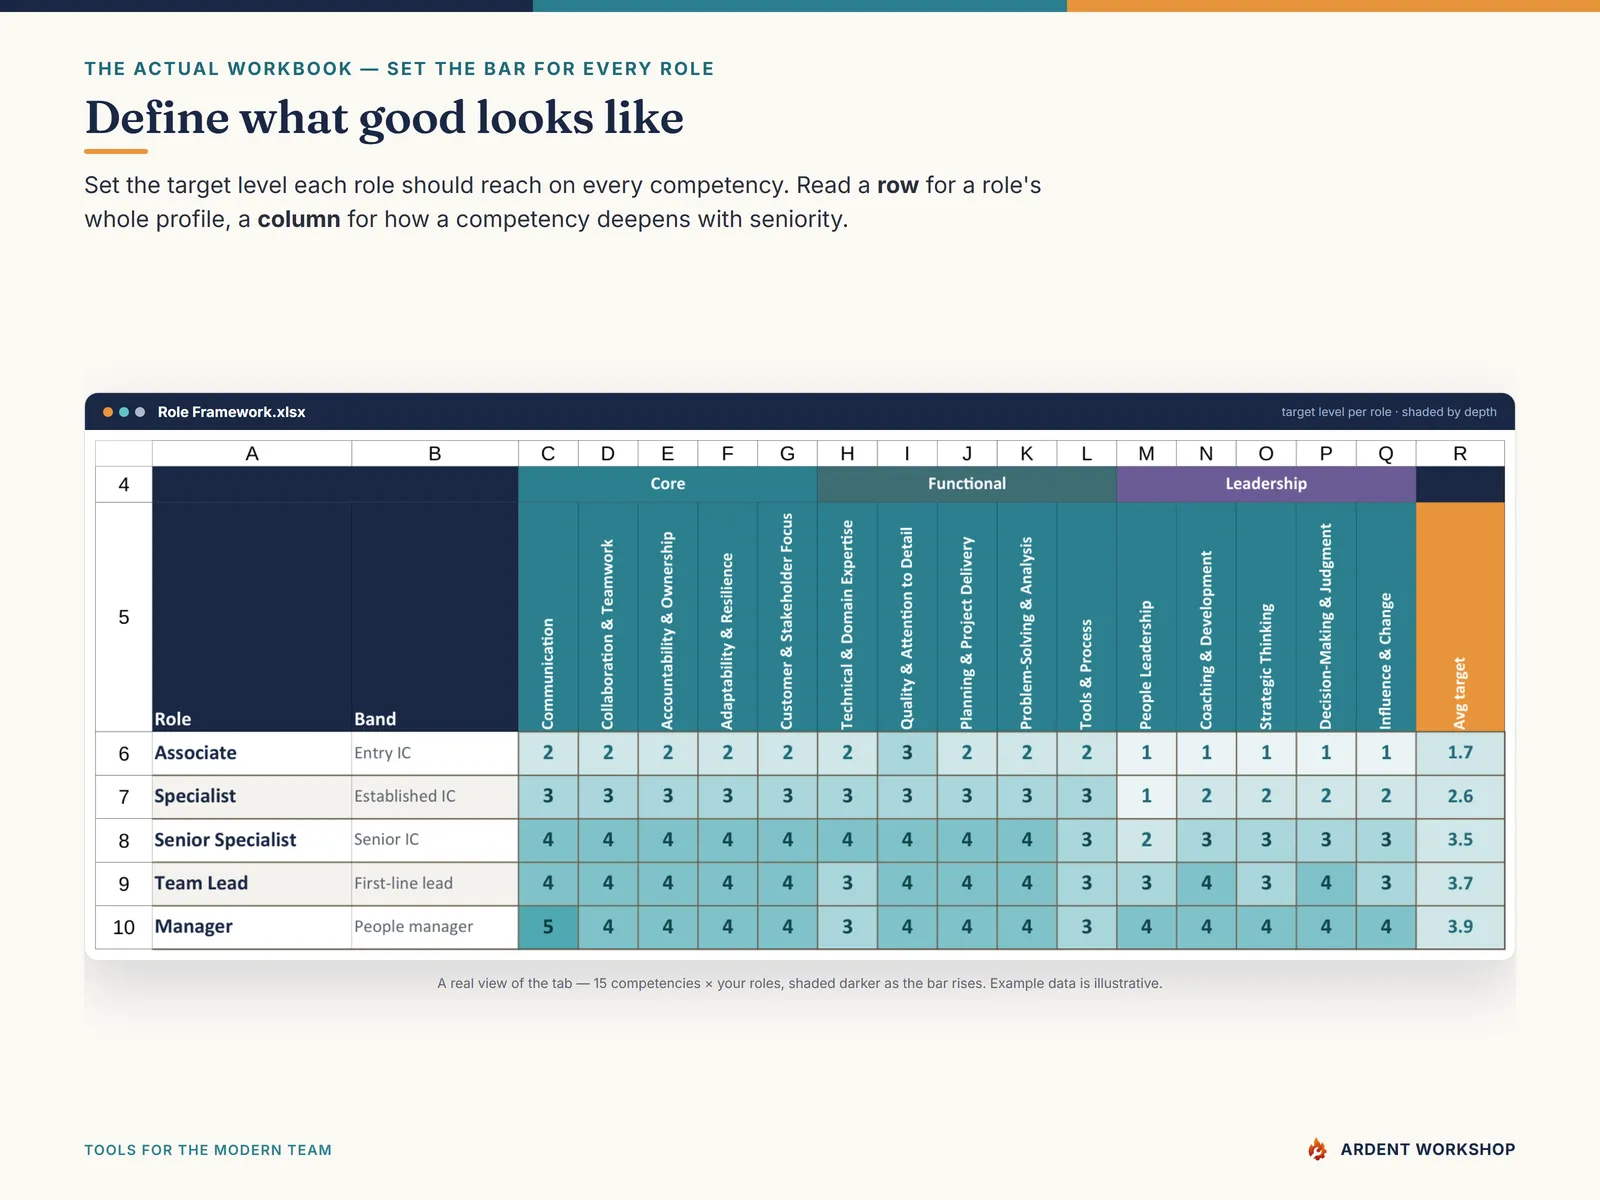Screen dimensions: 1600x1200
Task: Select column header A
Action: tap(252, 454)
